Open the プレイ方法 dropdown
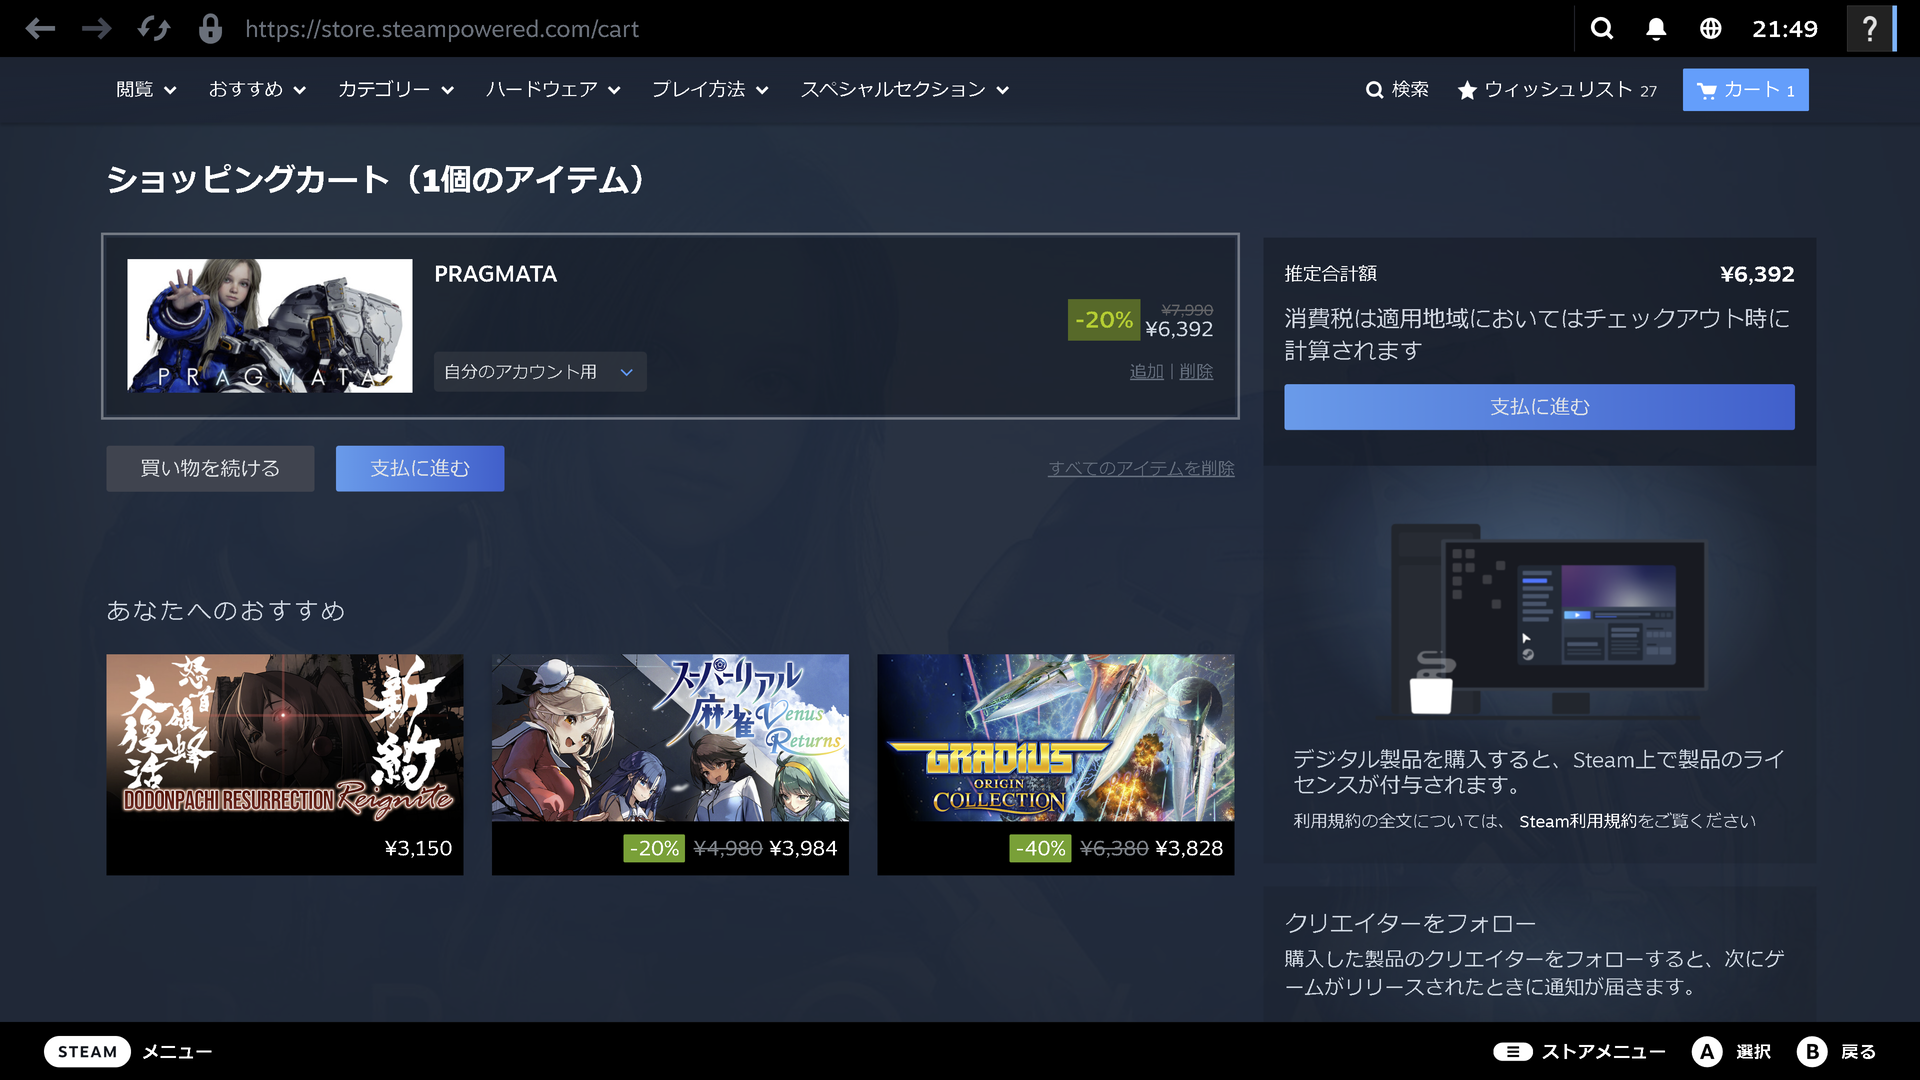This screenshot has width=1920, height=1080. pyautogui.click(x=710, y=90)
